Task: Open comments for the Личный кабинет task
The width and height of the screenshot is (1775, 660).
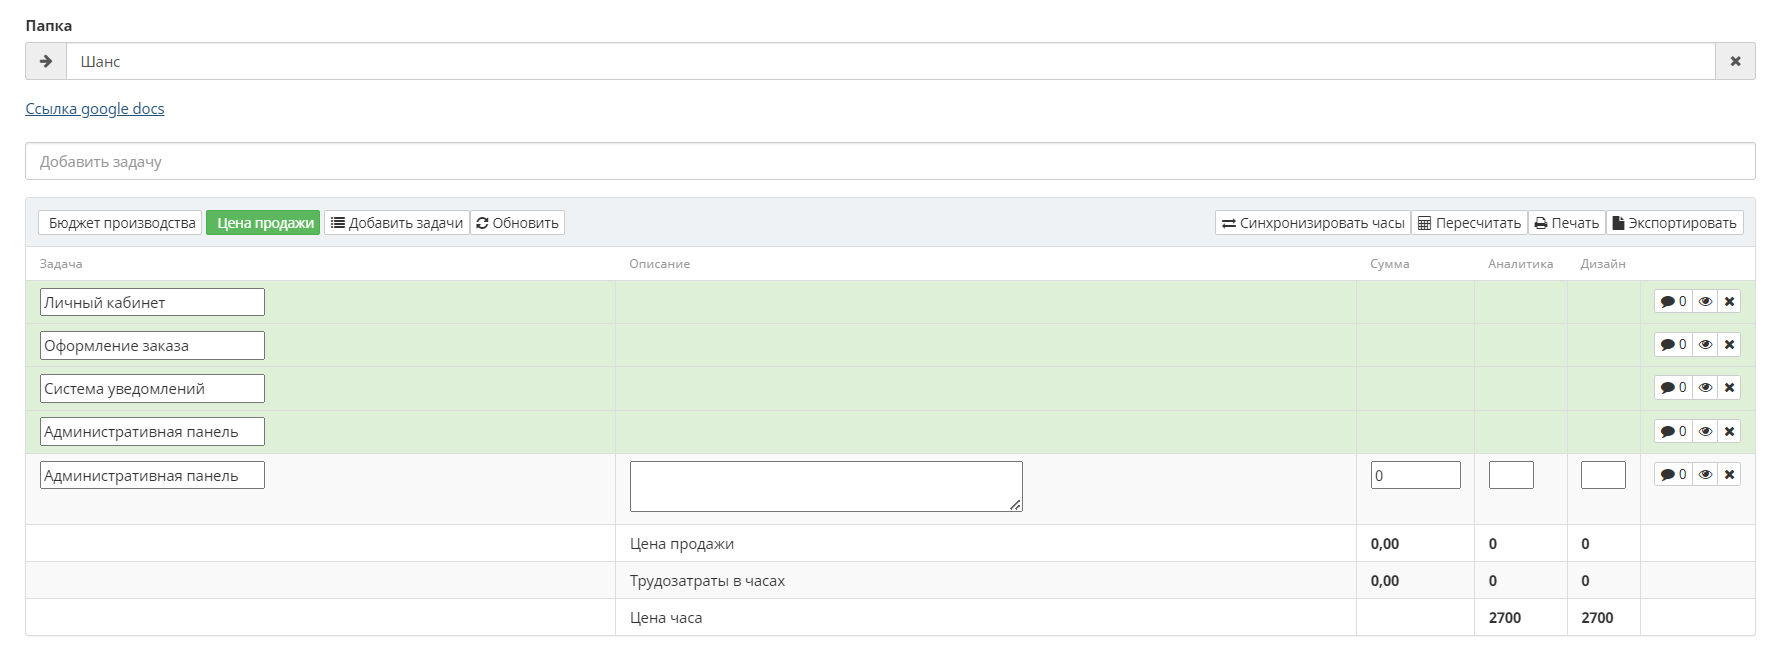Action: (1673, 301)
